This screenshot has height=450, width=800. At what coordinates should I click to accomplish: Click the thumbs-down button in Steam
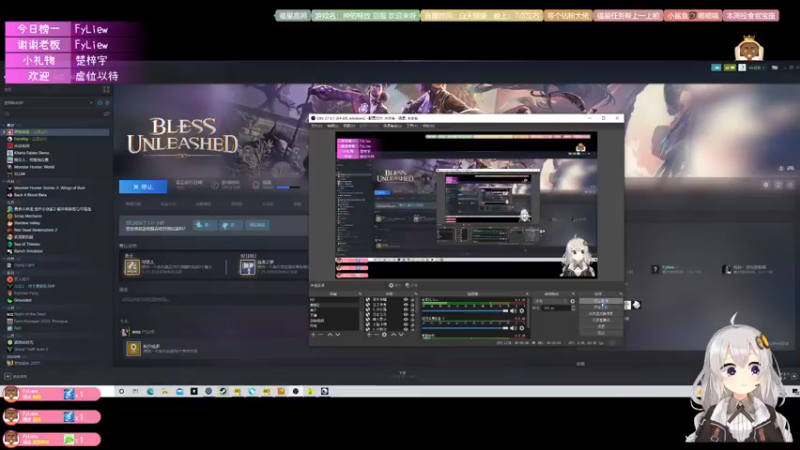[231, 224]
